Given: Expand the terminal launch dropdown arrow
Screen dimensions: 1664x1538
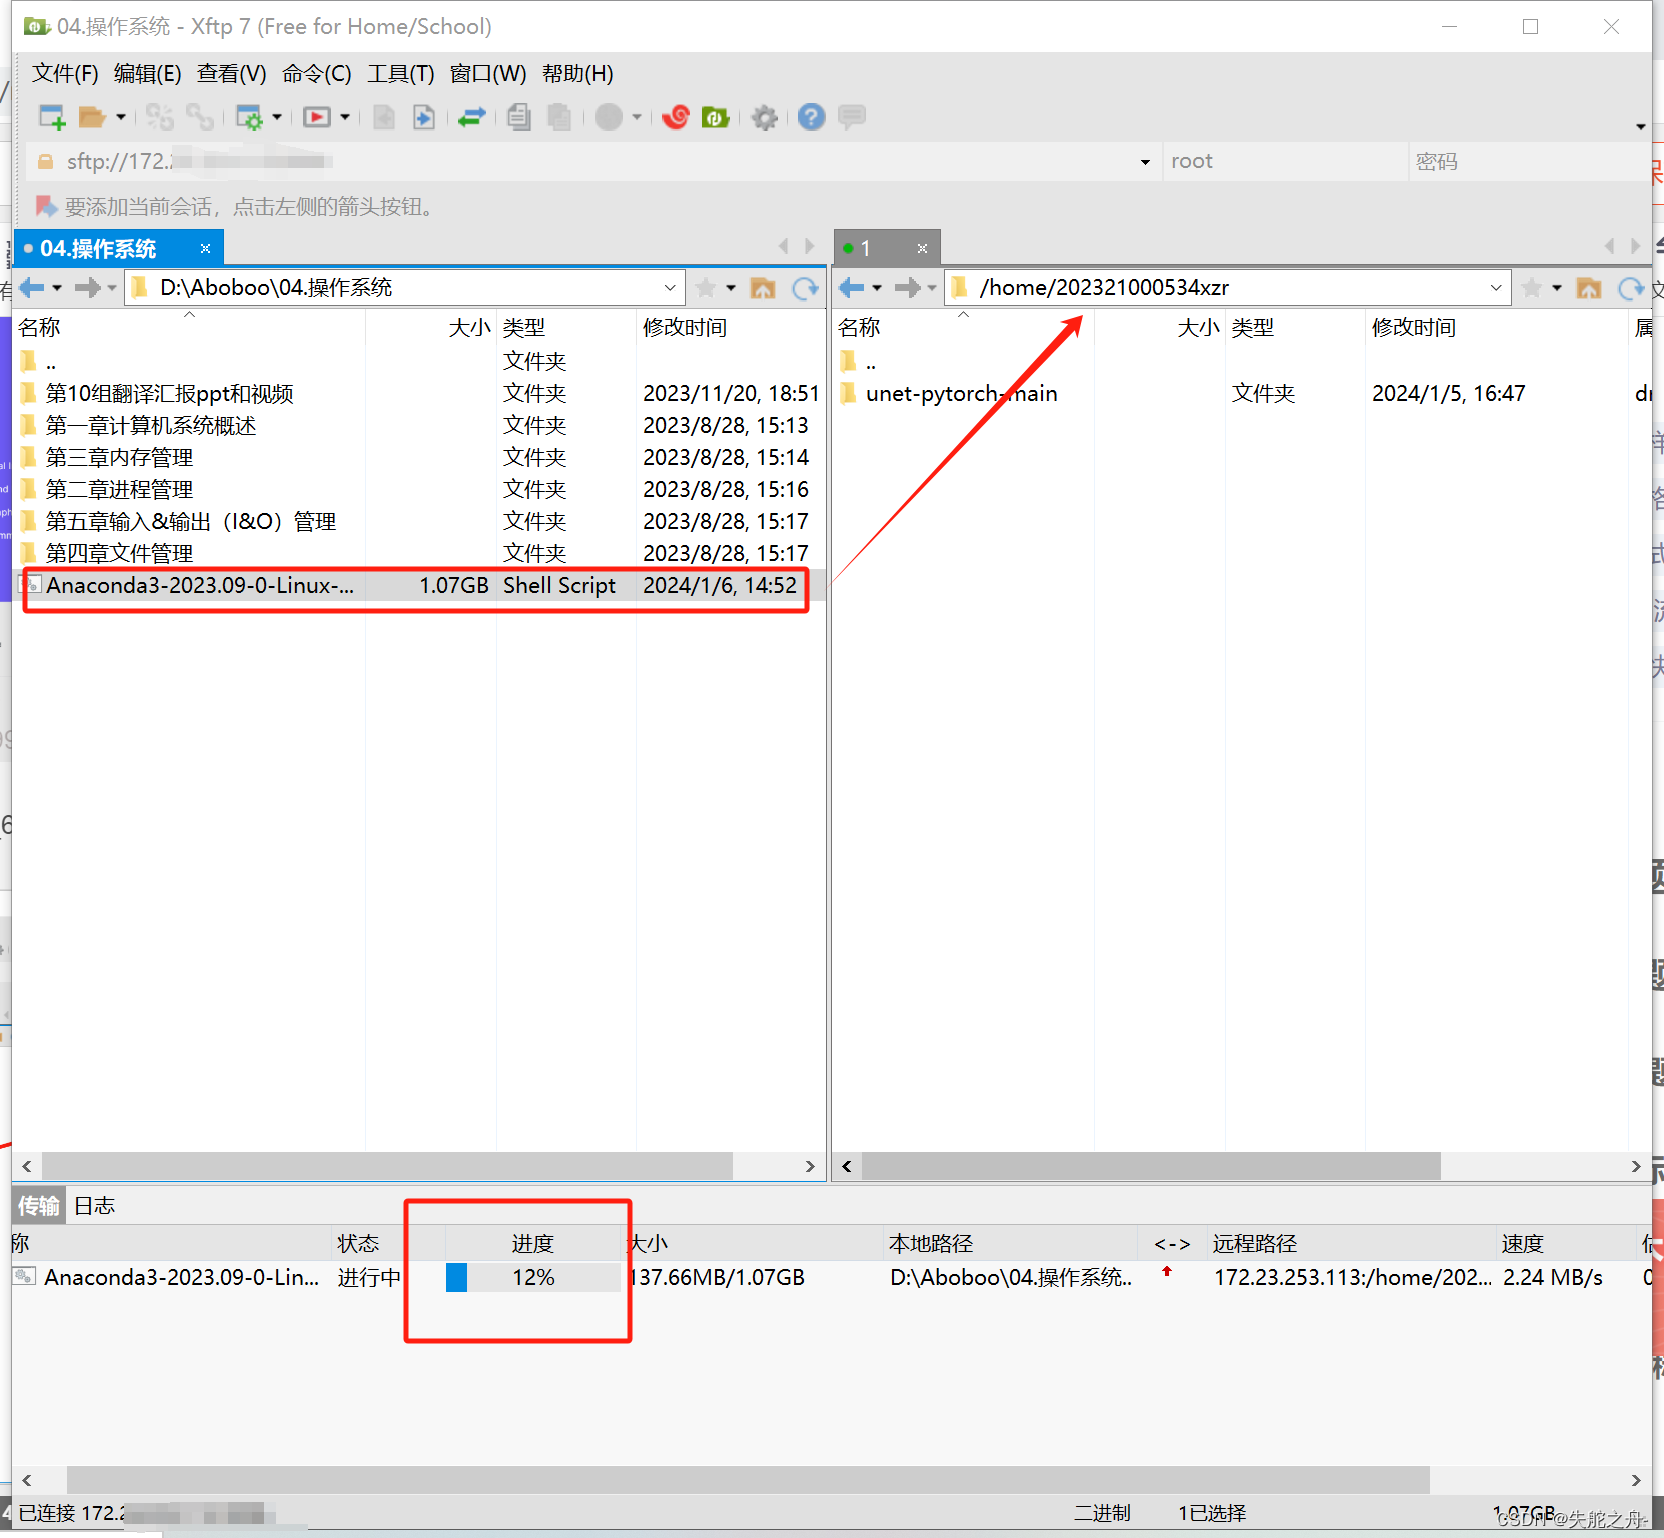Looking at the screenshot, I should (345, 117).
